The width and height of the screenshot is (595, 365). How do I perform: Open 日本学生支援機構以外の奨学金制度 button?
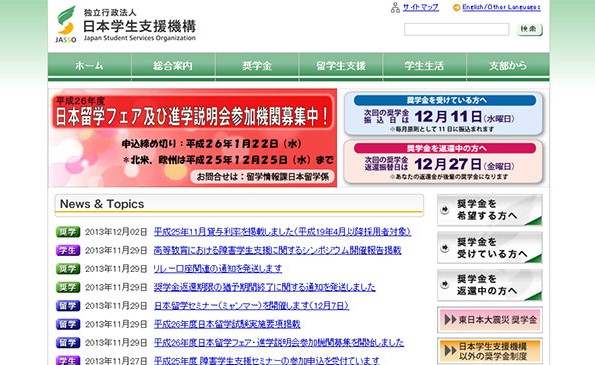[490, 351]
